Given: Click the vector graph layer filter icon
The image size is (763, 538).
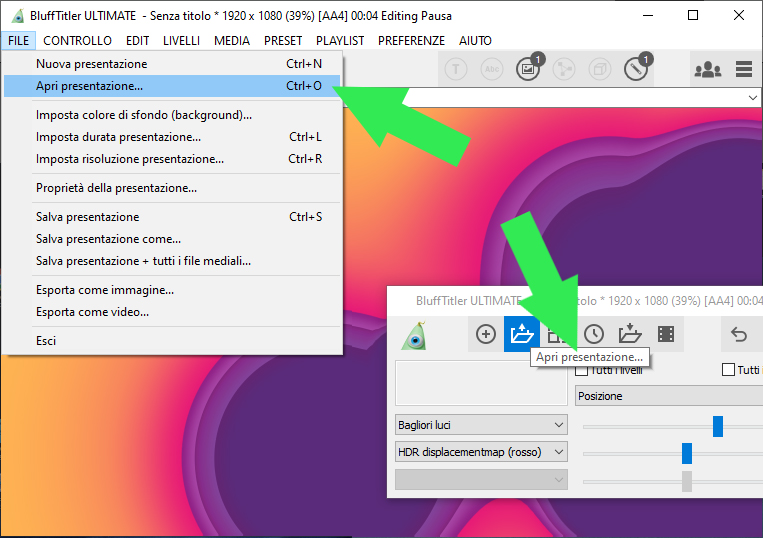Looking at the screenshot, I should tap(564, 70).
